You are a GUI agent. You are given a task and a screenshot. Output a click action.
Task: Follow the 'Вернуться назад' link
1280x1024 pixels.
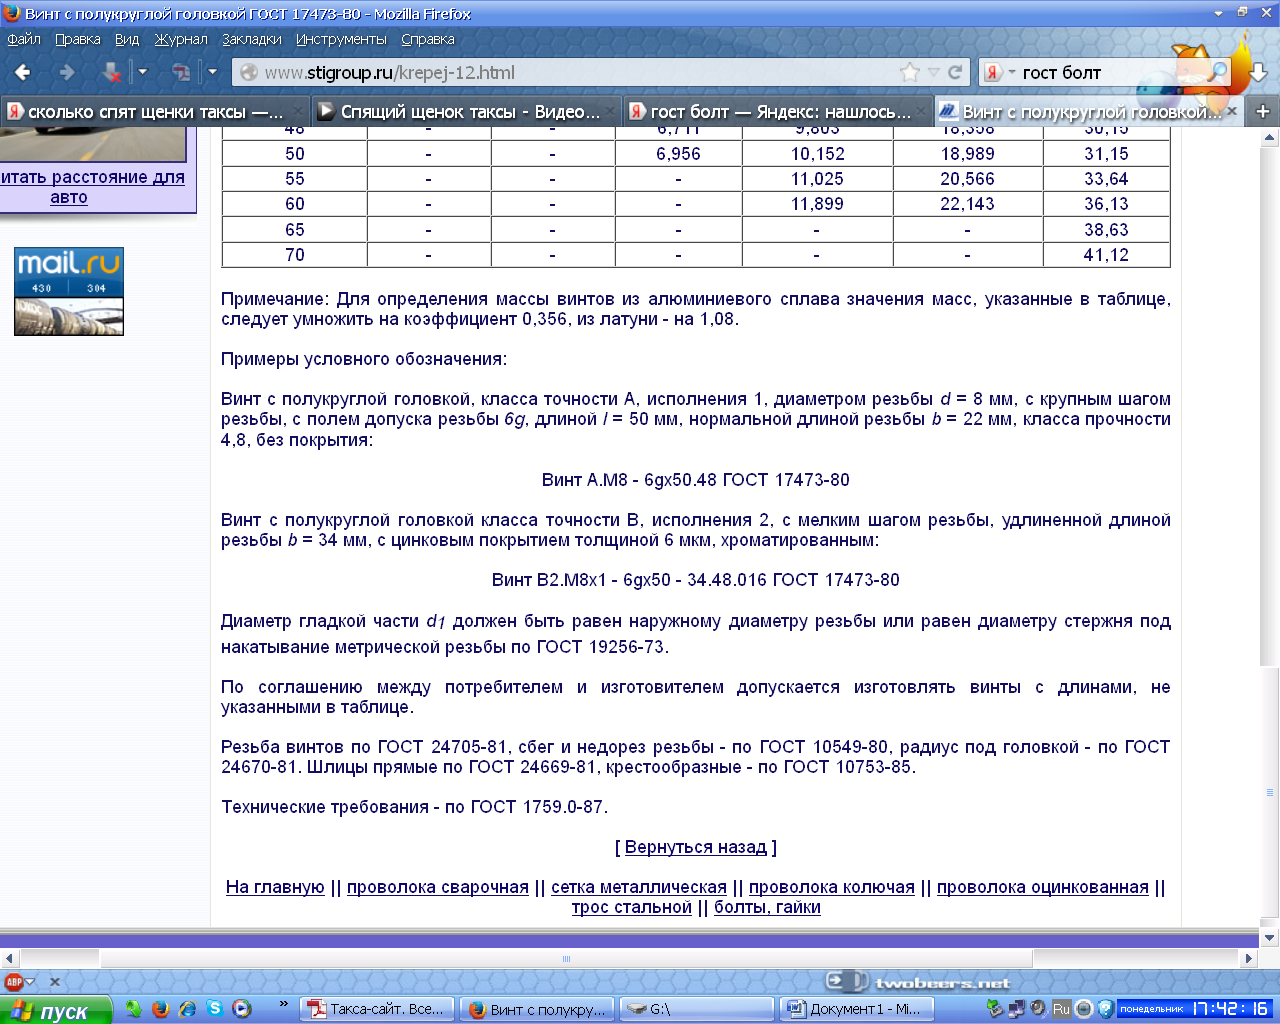(696, 847)
